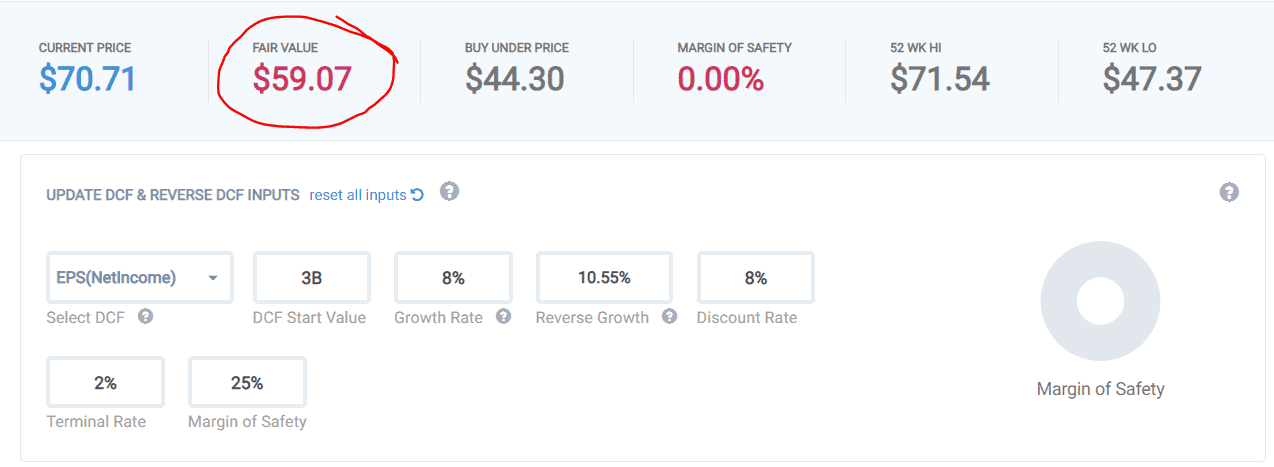Click the 52 WK LO value $47.37

coord(1152,79)
